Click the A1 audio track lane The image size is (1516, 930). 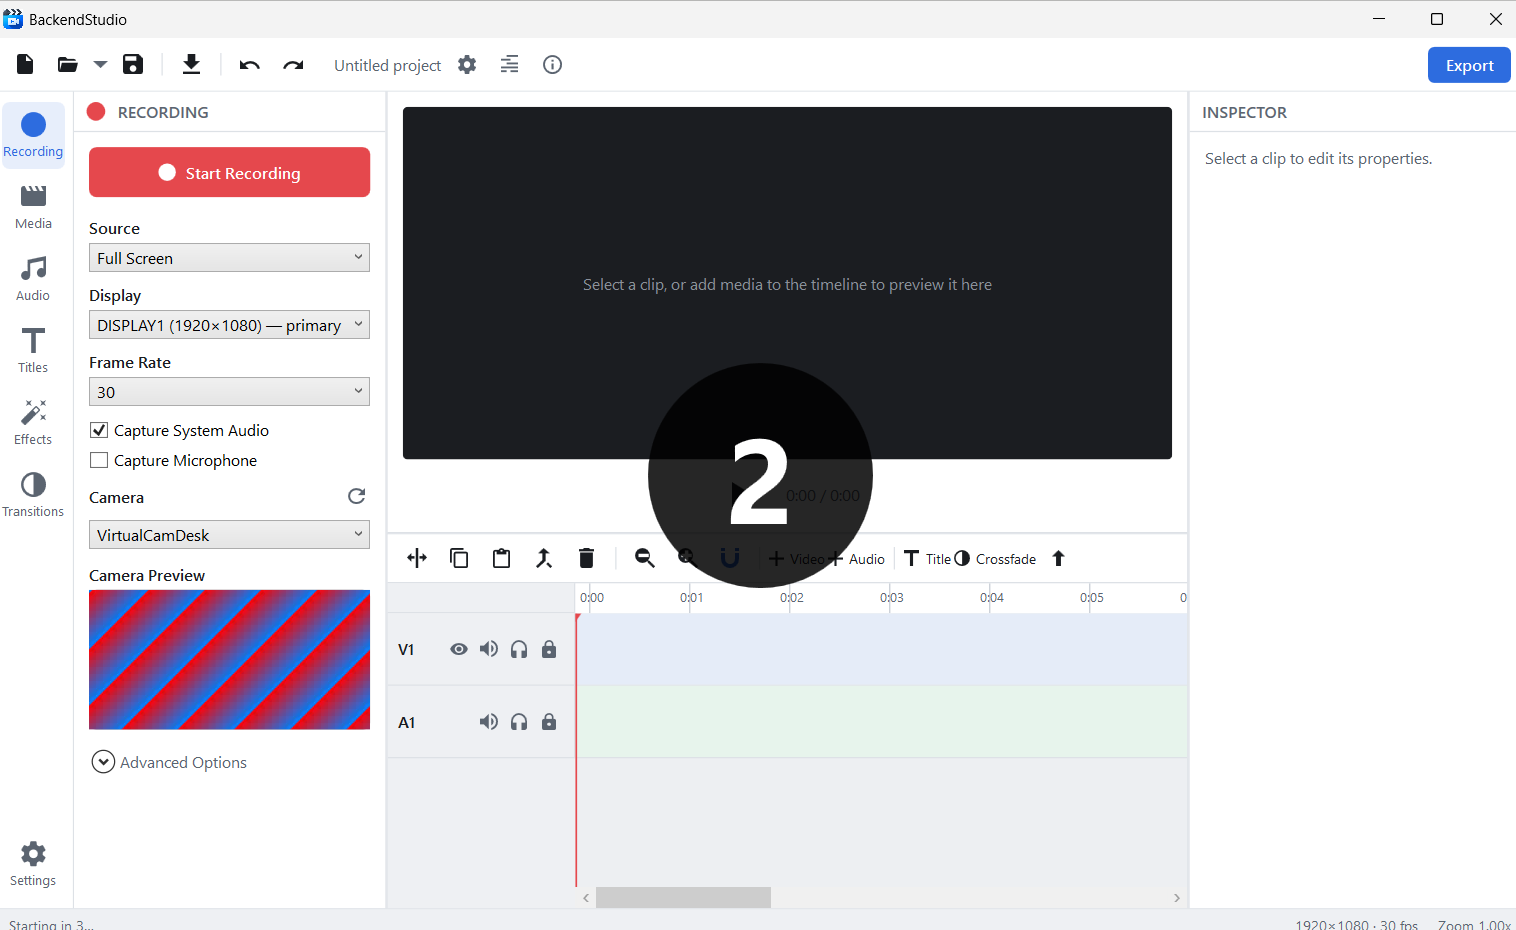click(882, 722)
